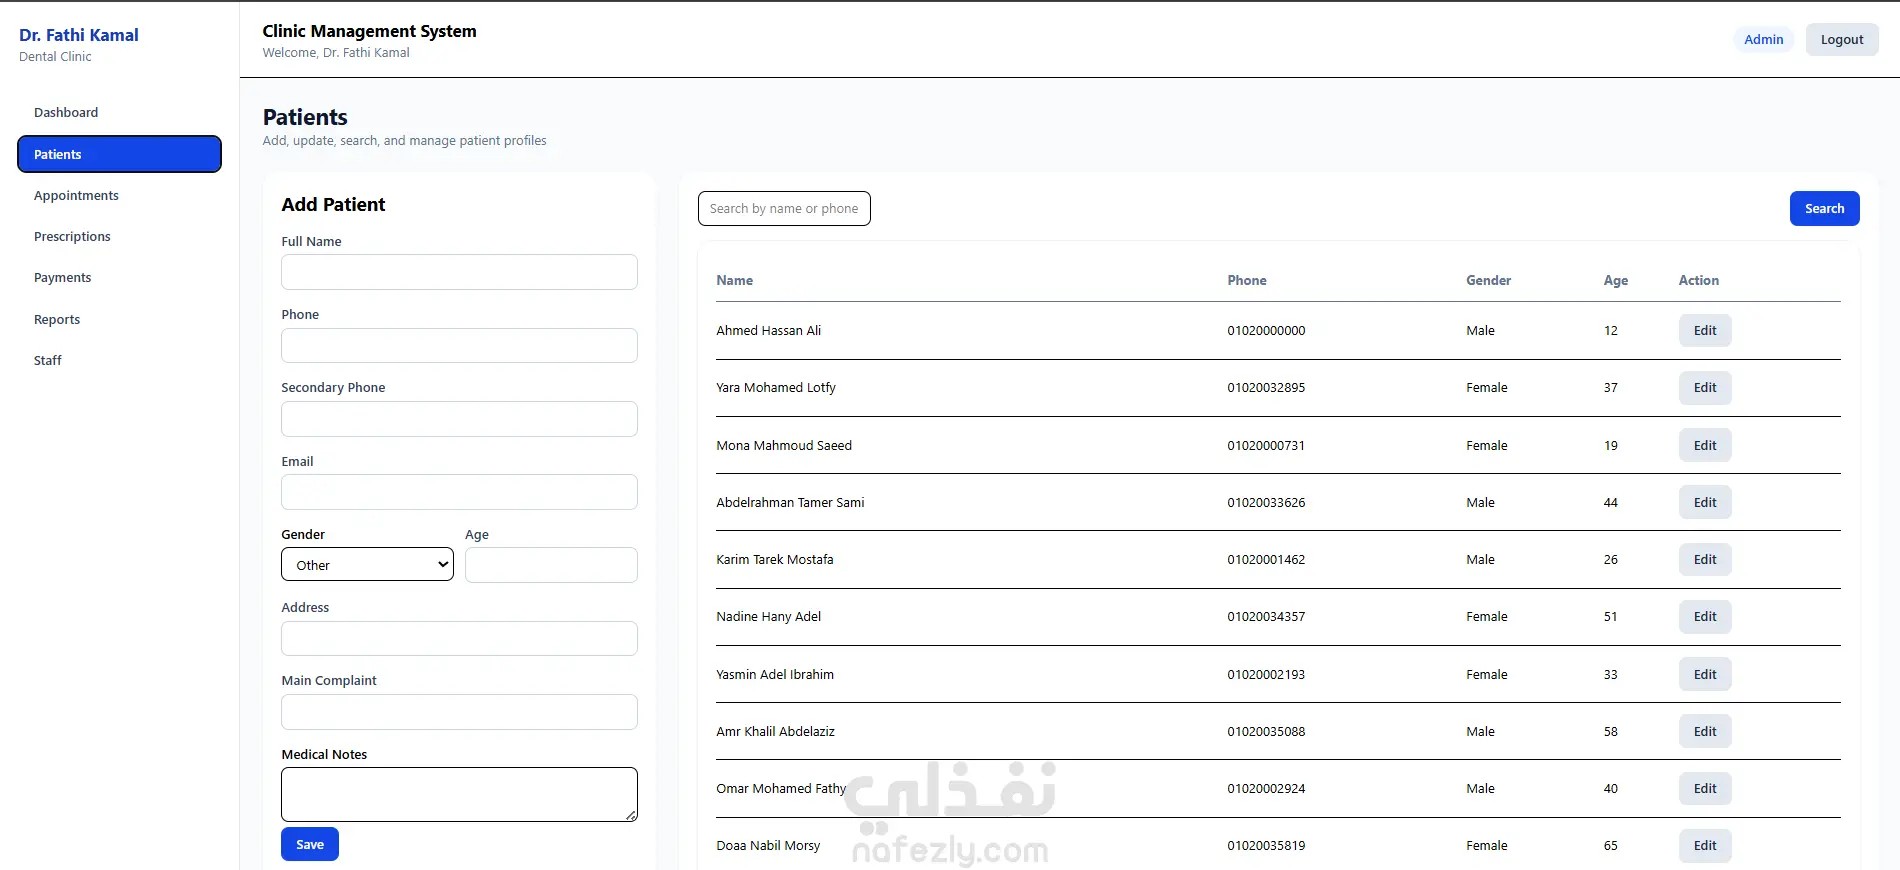The height and width of the screenshot is (870, 1900).
Task: Click the name Nadine Hany Adel
Action: 769,617
